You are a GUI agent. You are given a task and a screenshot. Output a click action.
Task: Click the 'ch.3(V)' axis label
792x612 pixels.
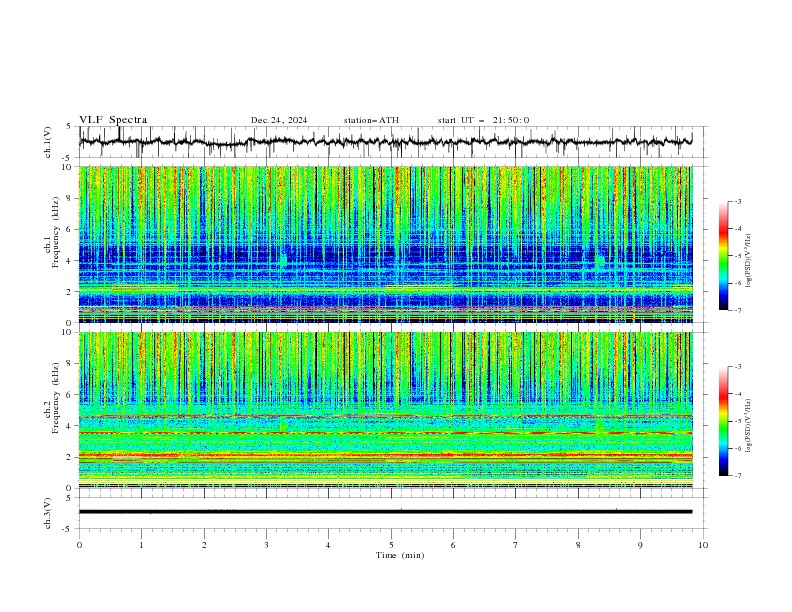pos(48,513)
